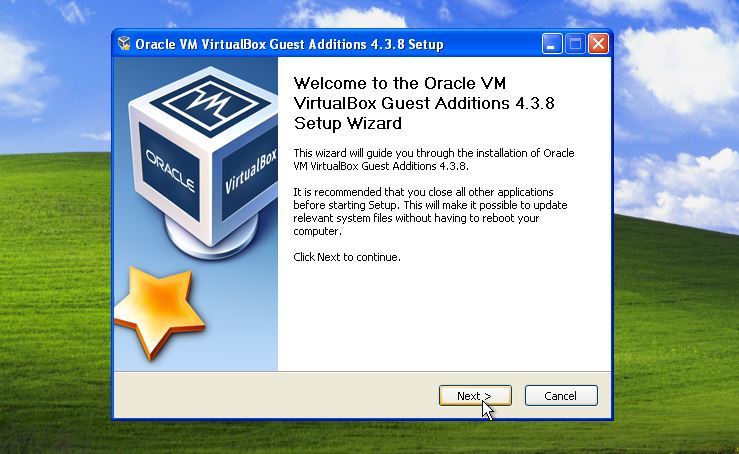Viewport: 739px width, 454px height.
Task: Close the setup window with red X
Action: pos(599,44)
